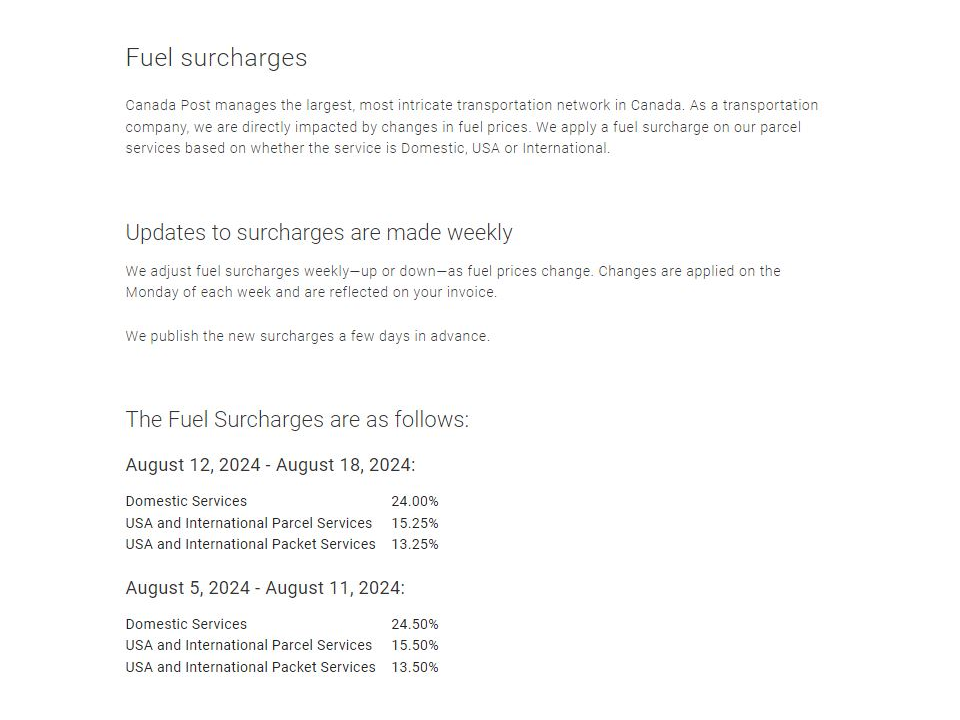The width and height of the screenshot is (960, 720).
Task: Click "The Fuel Surcharges are as follows:" heading
Action: point(297,420)
